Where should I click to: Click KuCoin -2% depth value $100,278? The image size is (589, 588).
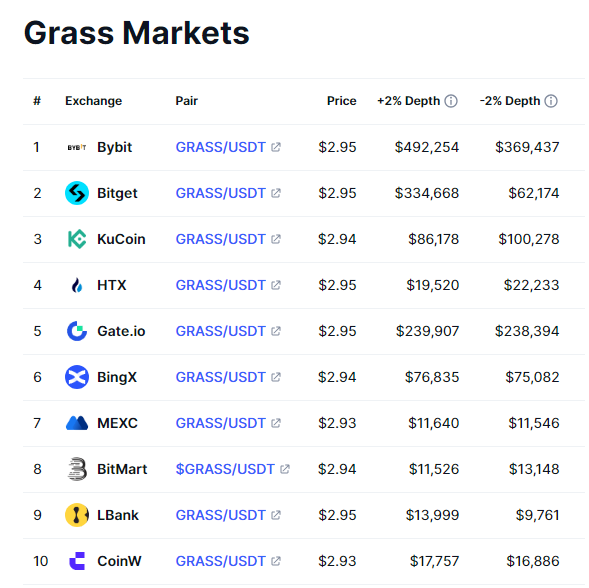pyautogui.click(x=529, y=239)
